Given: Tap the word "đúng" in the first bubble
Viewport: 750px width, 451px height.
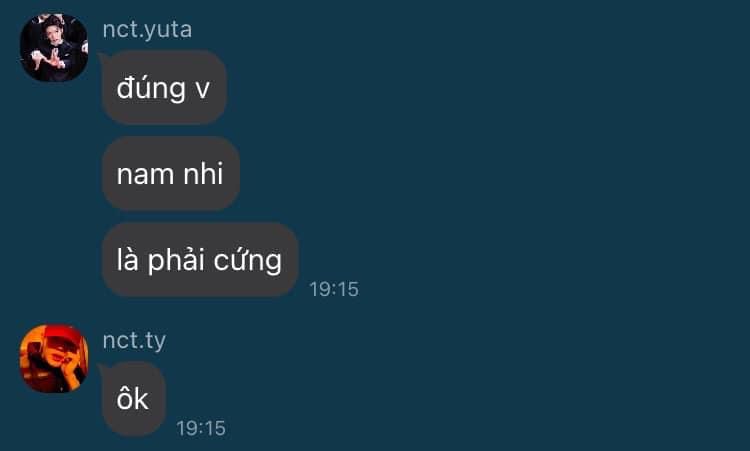Looking at the screenshot, I should 151,89.
